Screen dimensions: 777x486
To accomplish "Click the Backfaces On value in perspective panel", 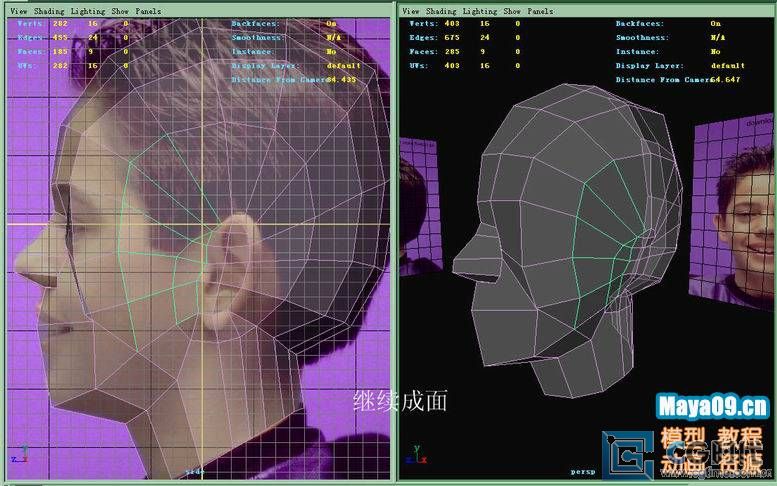I will [x=715, y=23].
